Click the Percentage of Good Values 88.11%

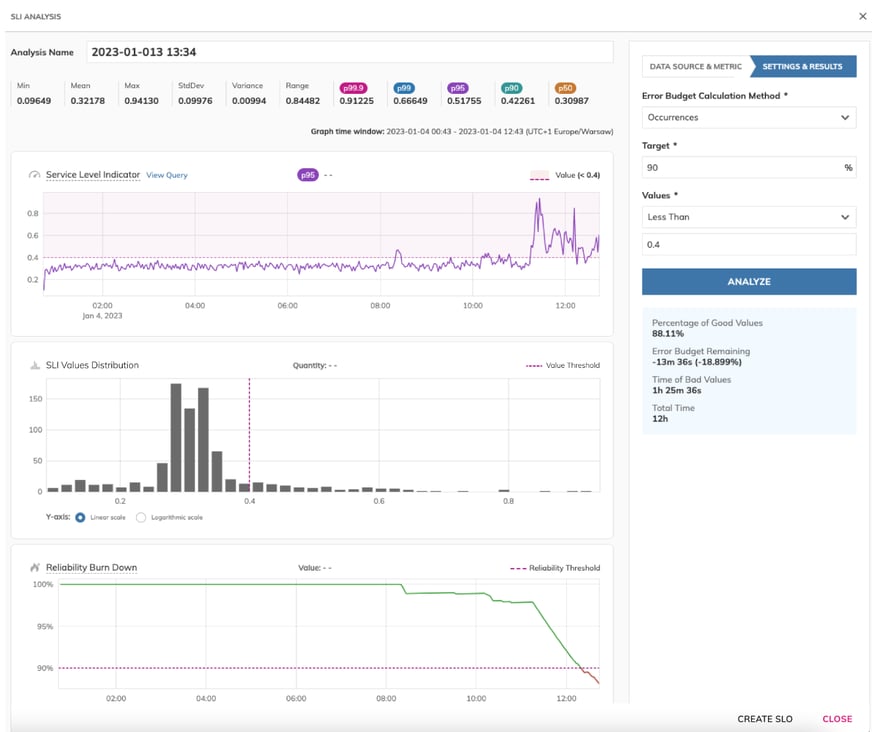click(668, 334)
